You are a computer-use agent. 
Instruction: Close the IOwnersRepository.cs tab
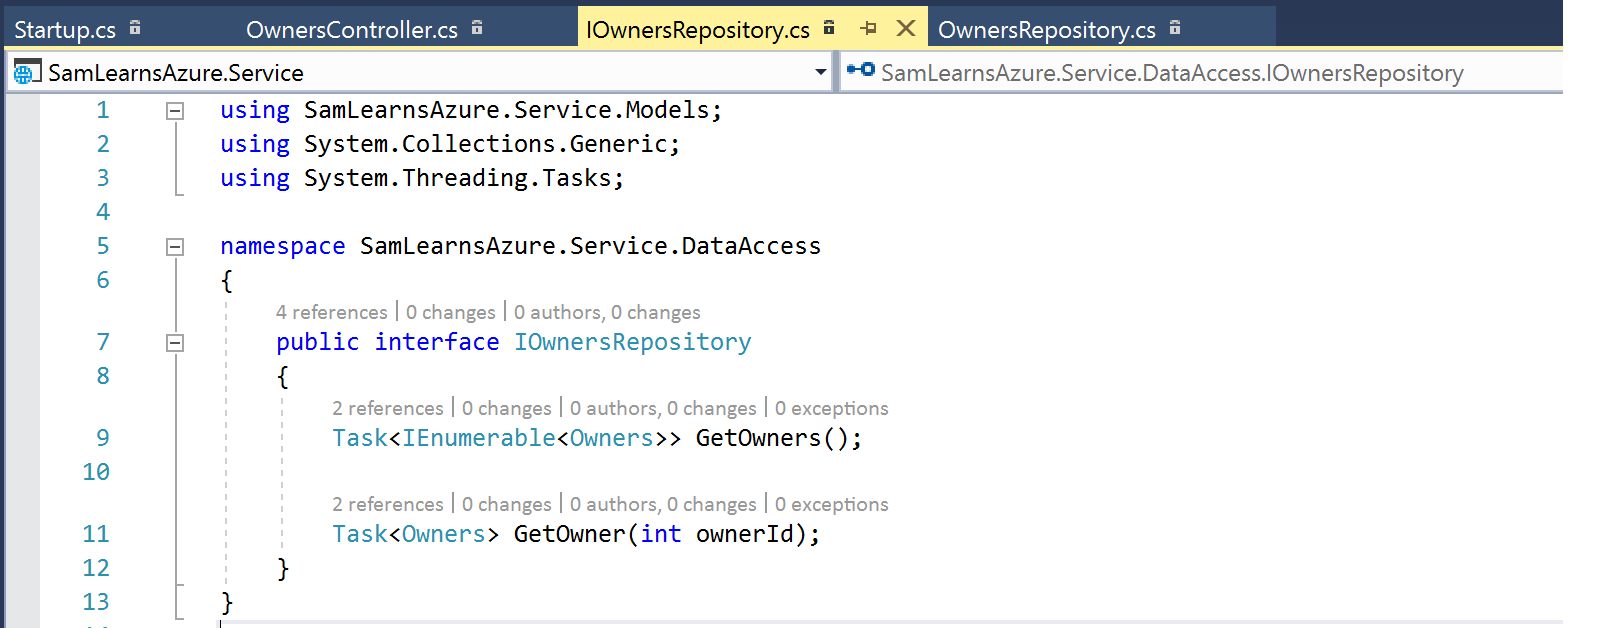(906, 29)
